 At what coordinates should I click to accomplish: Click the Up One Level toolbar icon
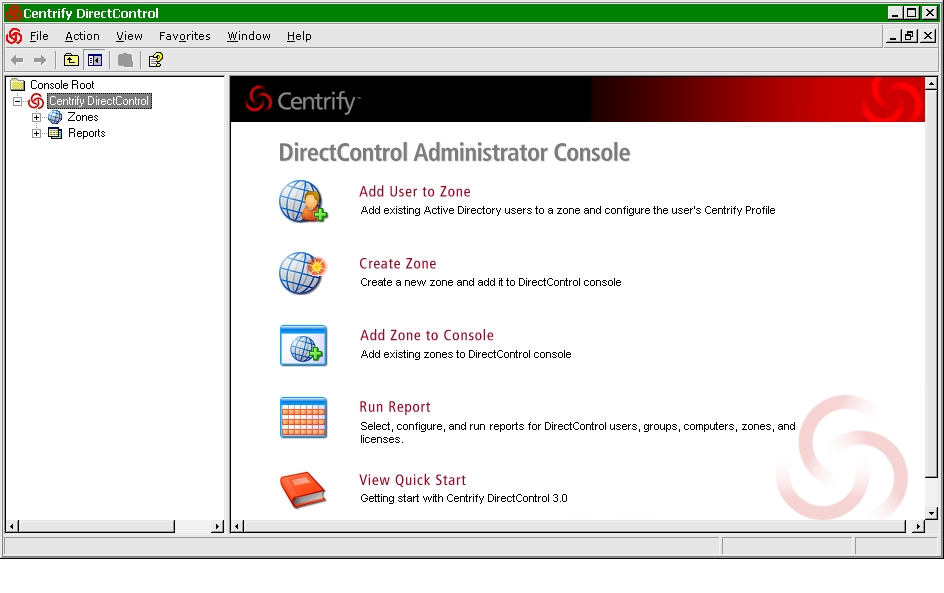click(x=71, y=60)
